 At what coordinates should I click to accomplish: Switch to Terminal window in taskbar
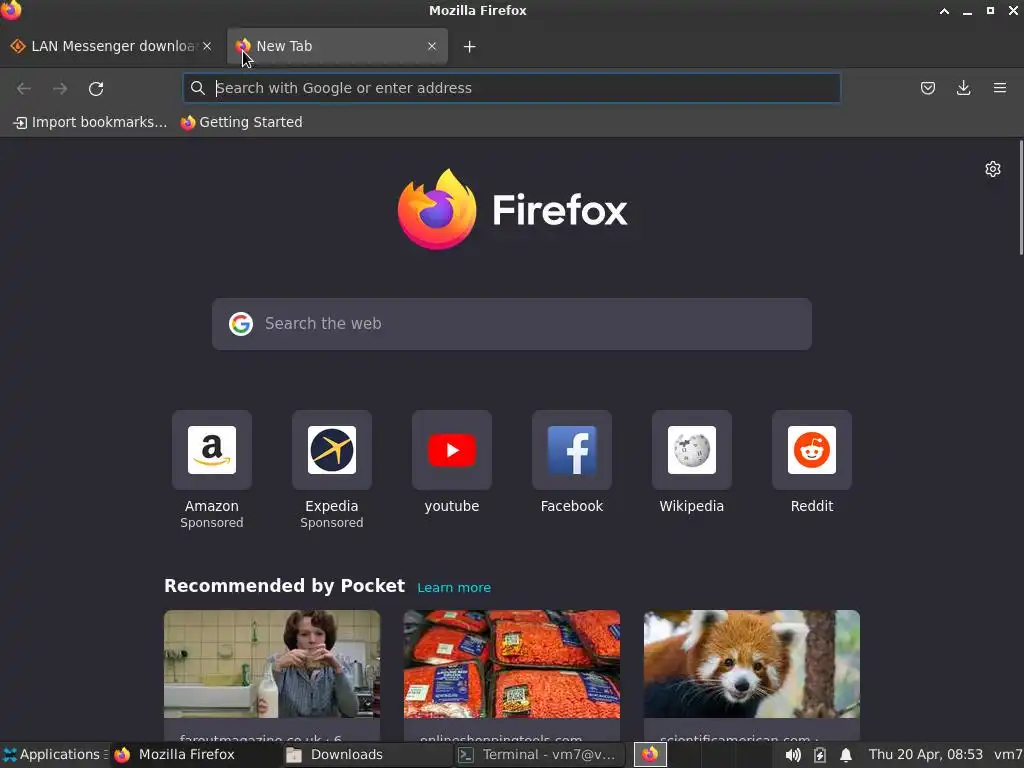[539, 755]
